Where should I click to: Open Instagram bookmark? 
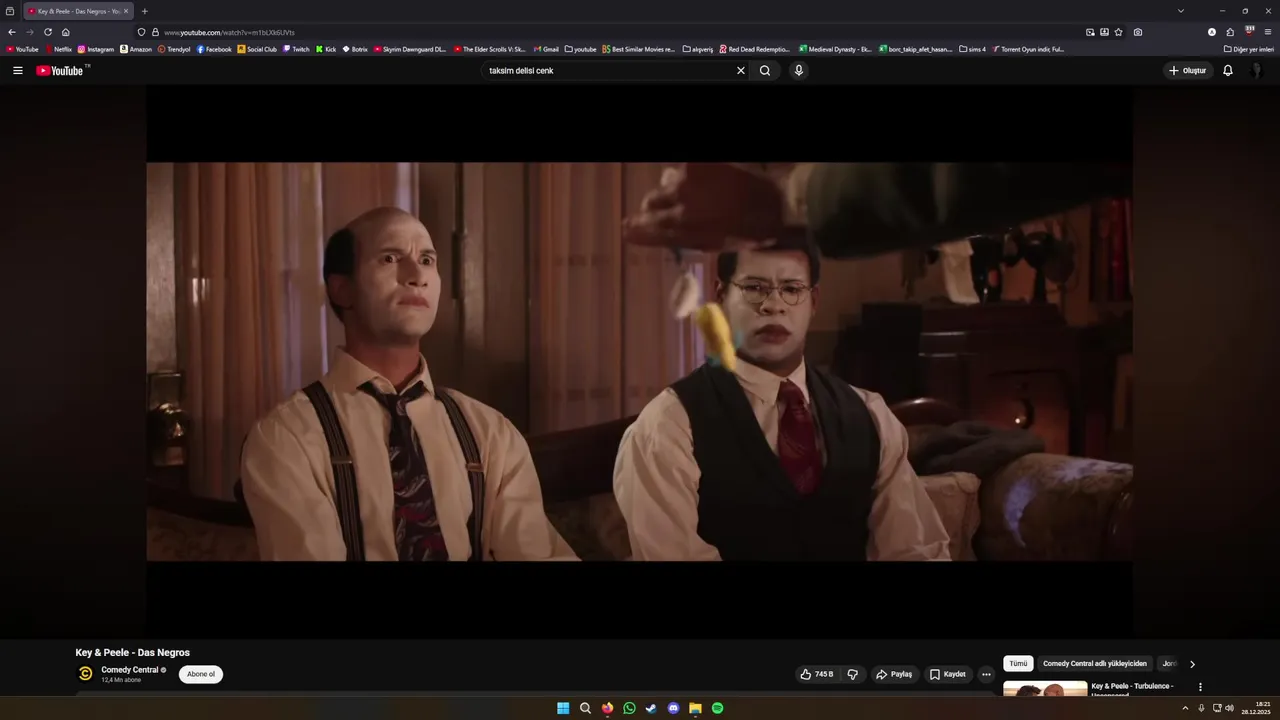(96, 49)
